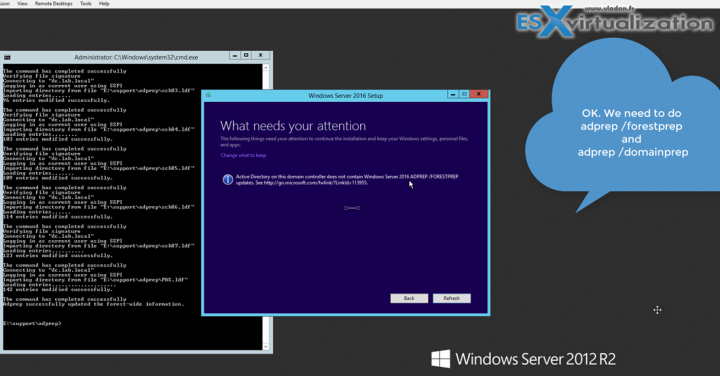The image size is (720, 376).
Task: Click the import line mentioning sch83.ldf
Action: (x=99, y=90)
